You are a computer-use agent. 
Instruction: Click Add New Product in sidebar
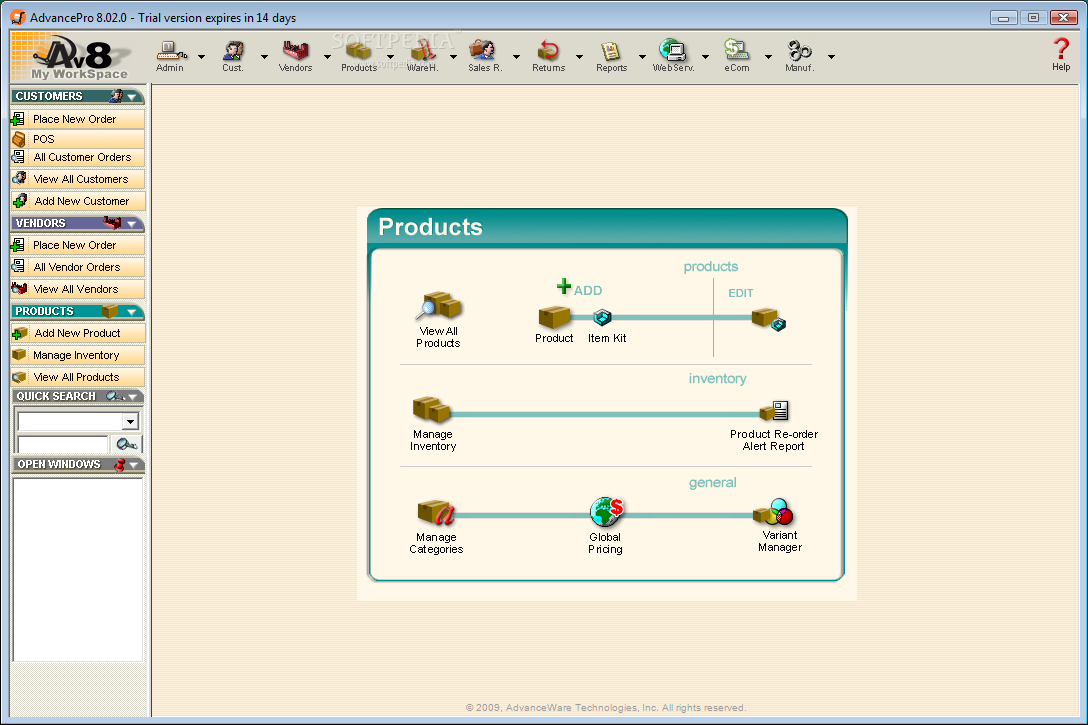78,334
